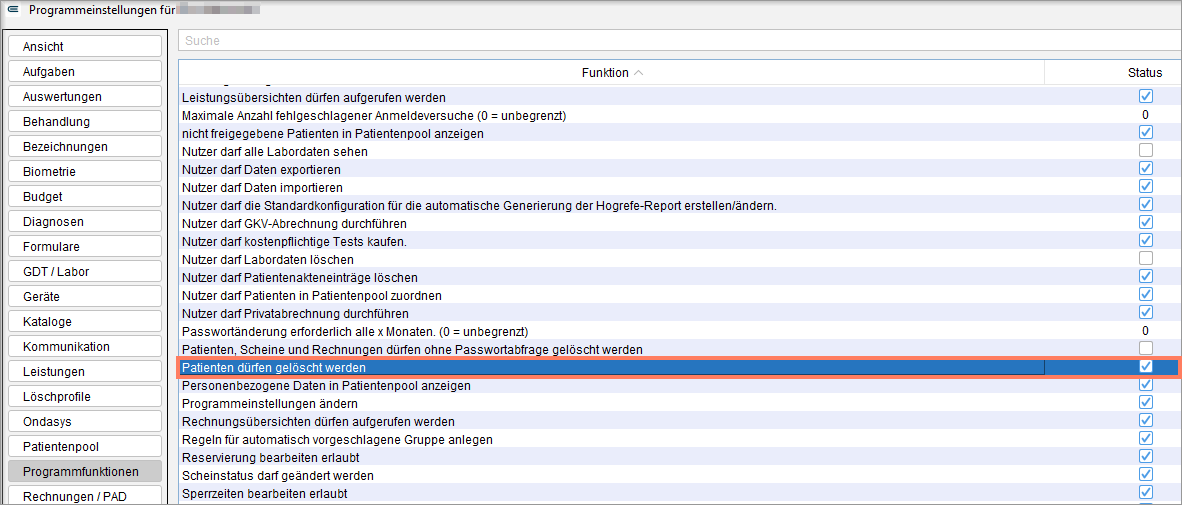Viewport: 1182px width, 505px height.
Task: Select row Passwortänderung erforderlich alle x Monaten
Action: (x=679, y=331)
